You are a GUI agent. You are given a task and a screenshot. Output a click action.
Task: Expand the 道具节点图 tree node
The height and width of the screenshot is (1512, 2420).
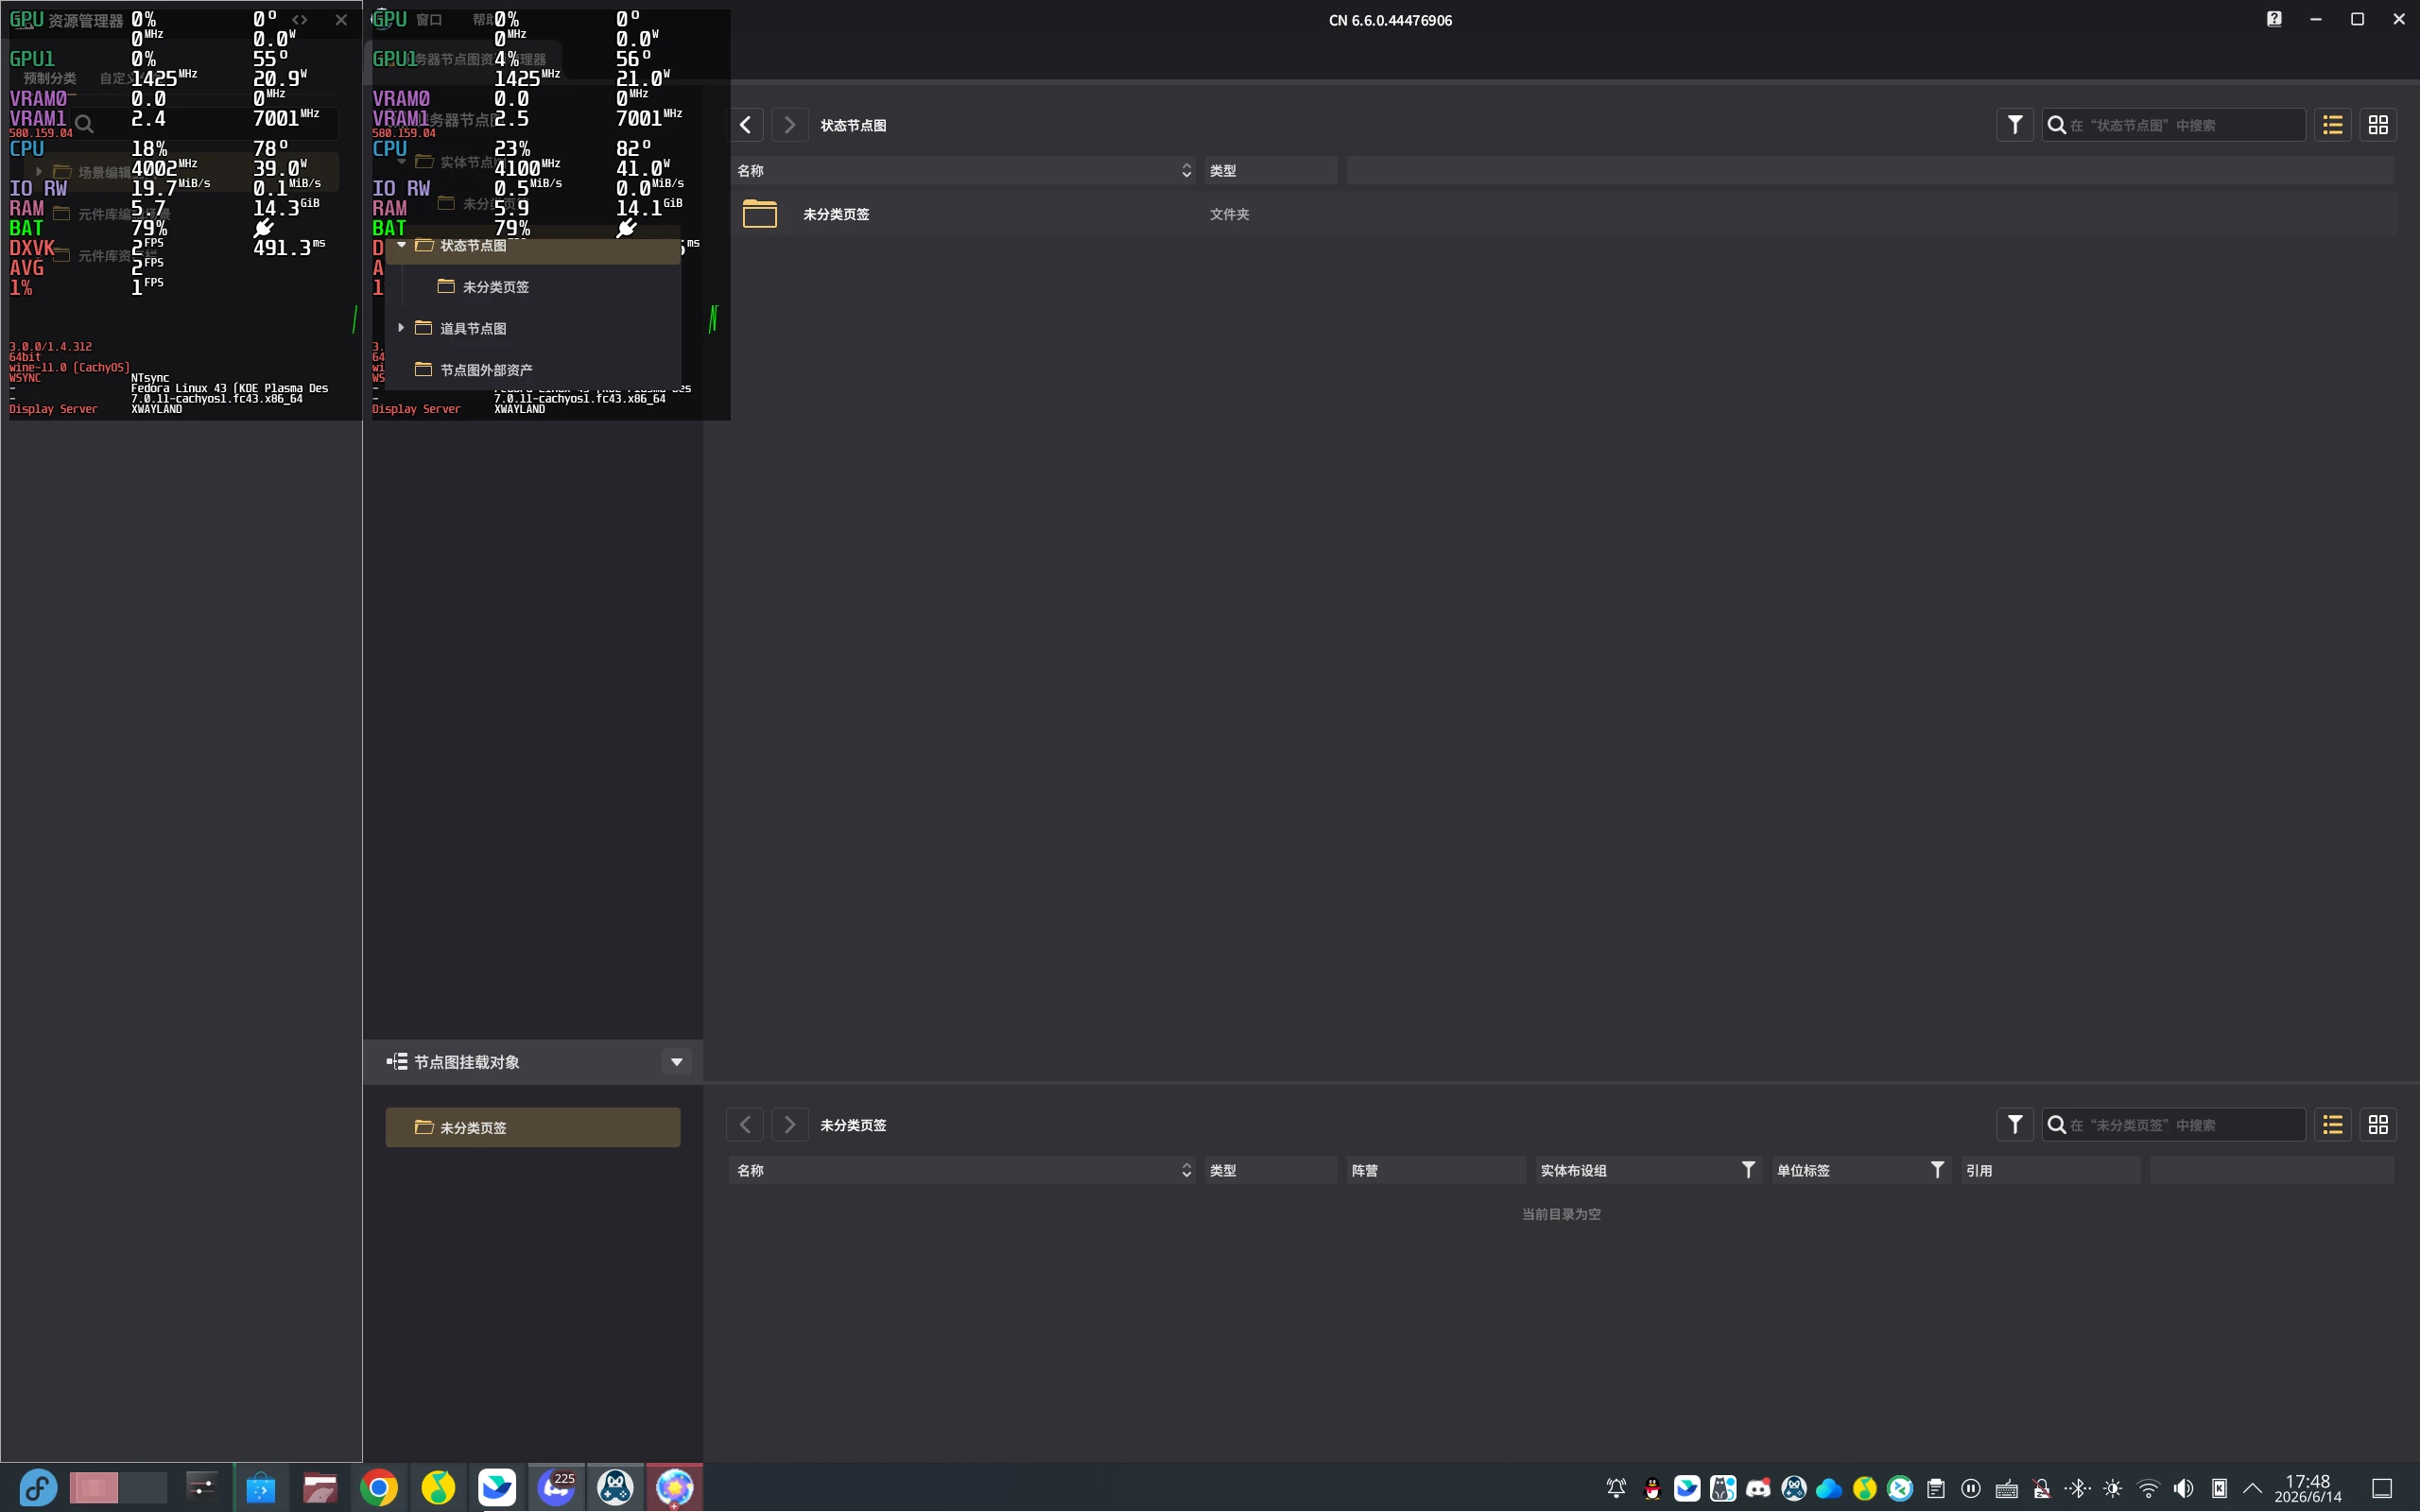(x=401, y=328)
